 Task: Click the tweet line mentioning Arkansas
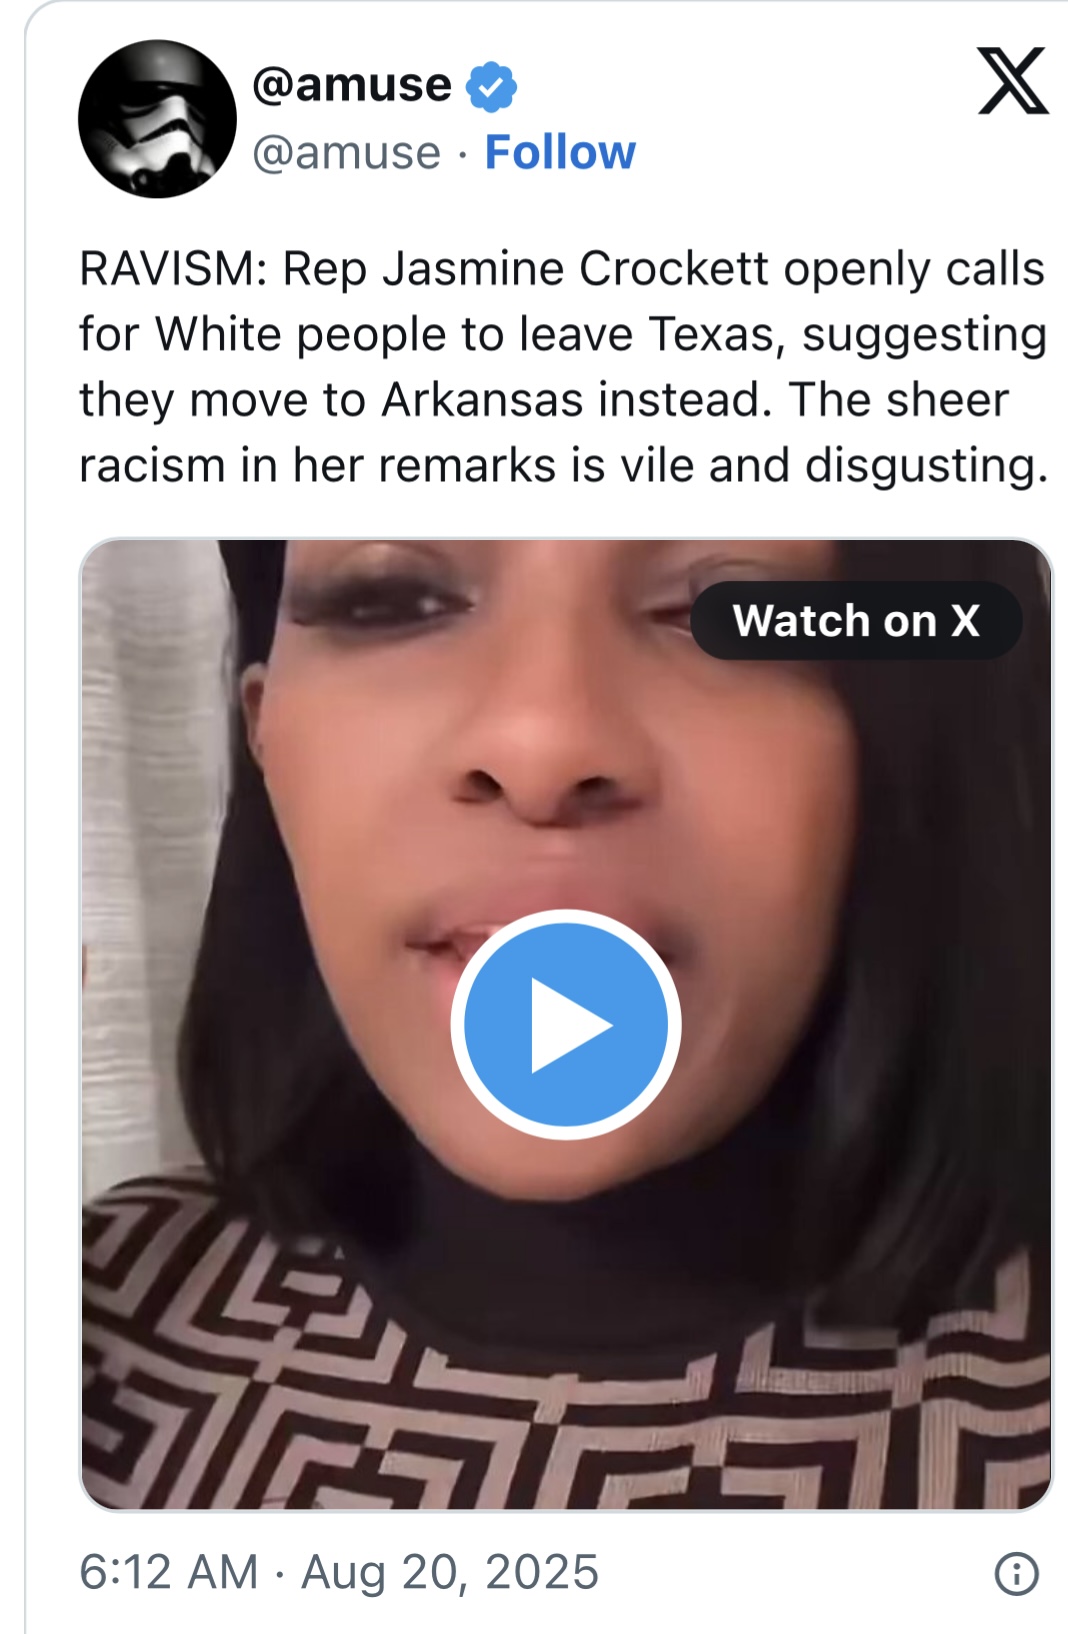point(543,400)
